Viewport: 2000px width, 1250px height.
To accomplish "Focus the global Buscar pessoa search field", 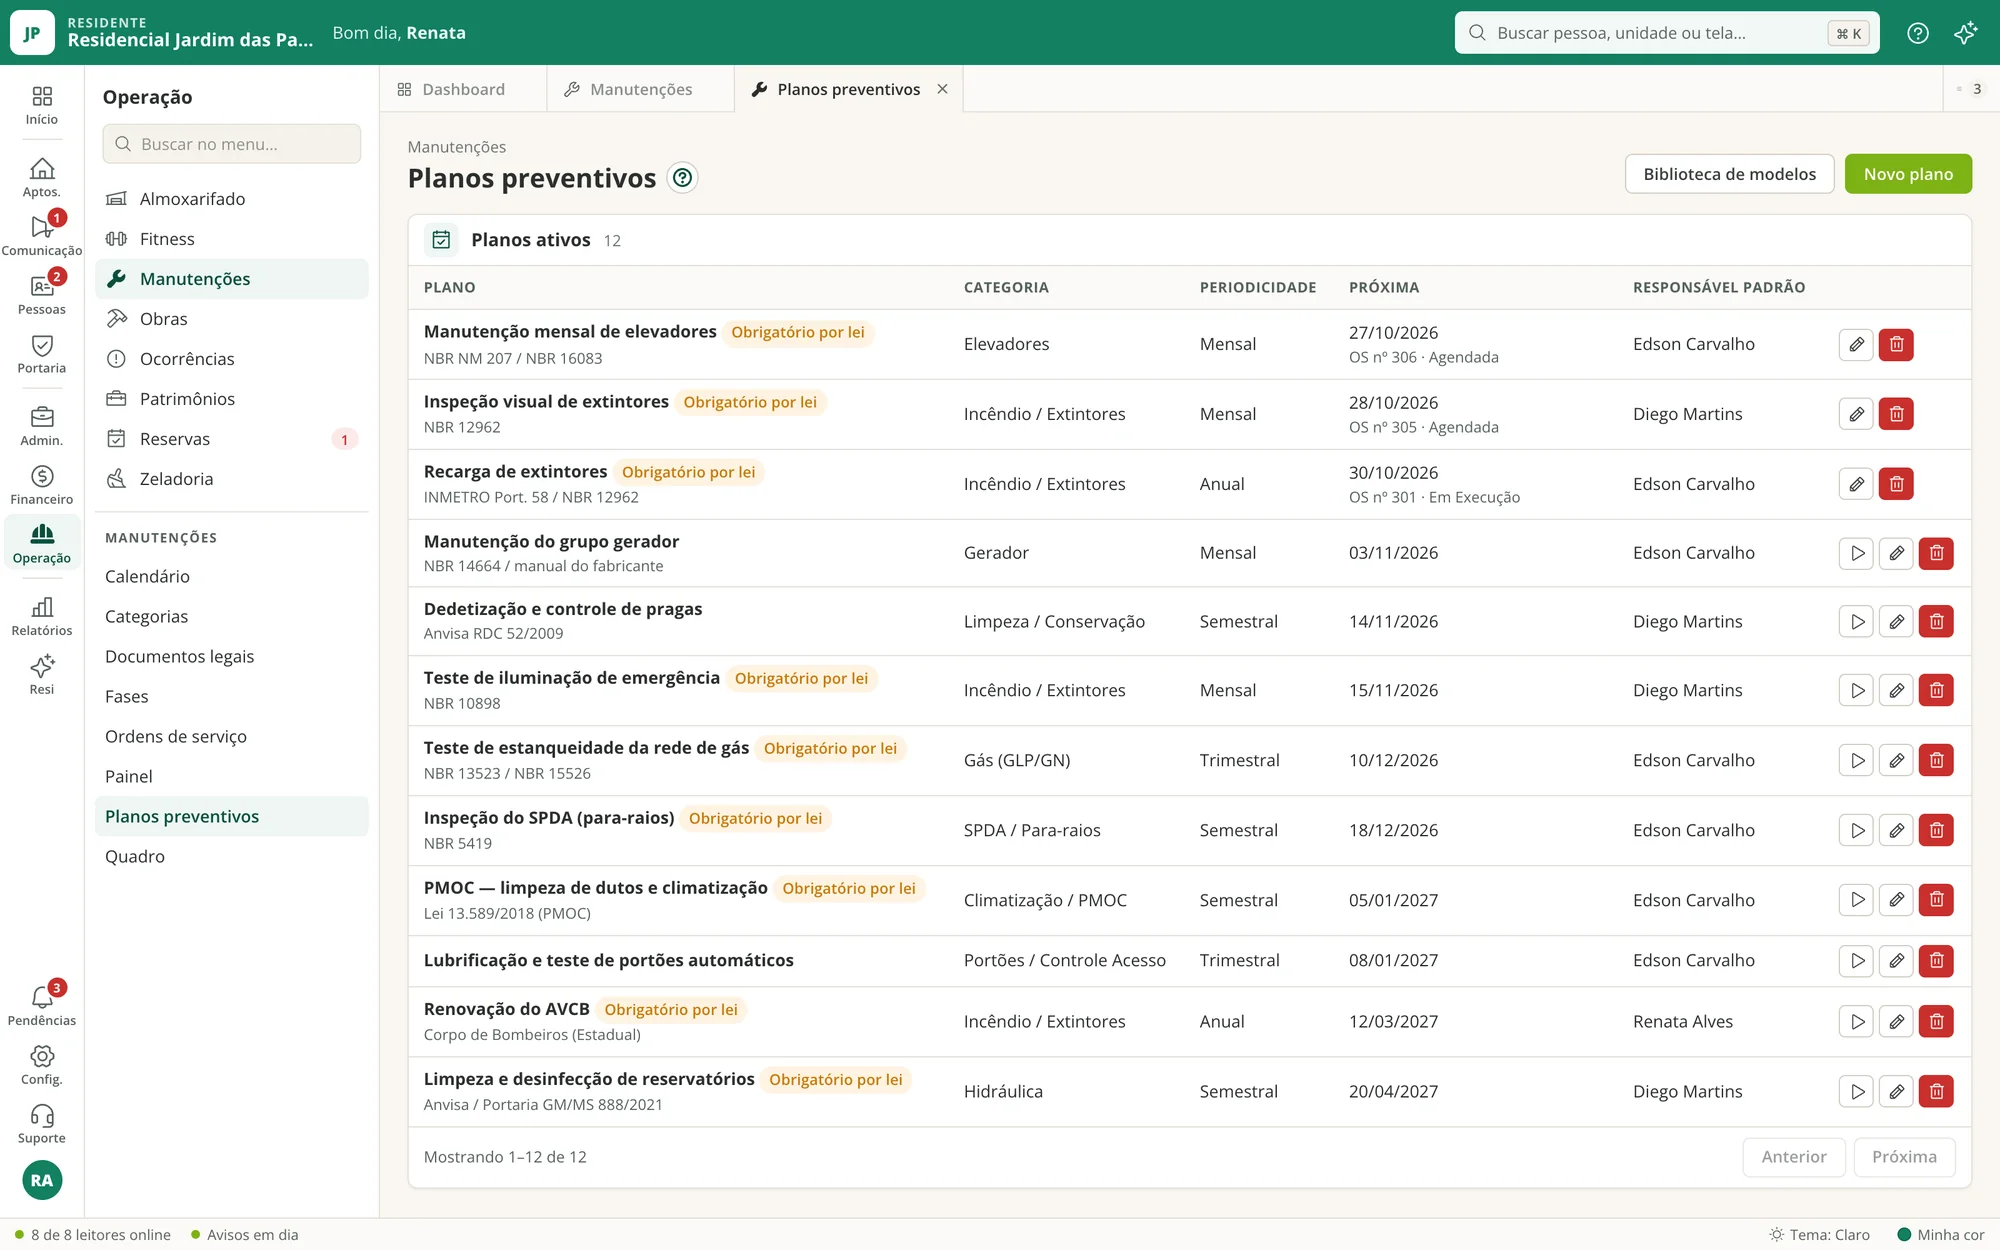I will [x=1666, y=33].
